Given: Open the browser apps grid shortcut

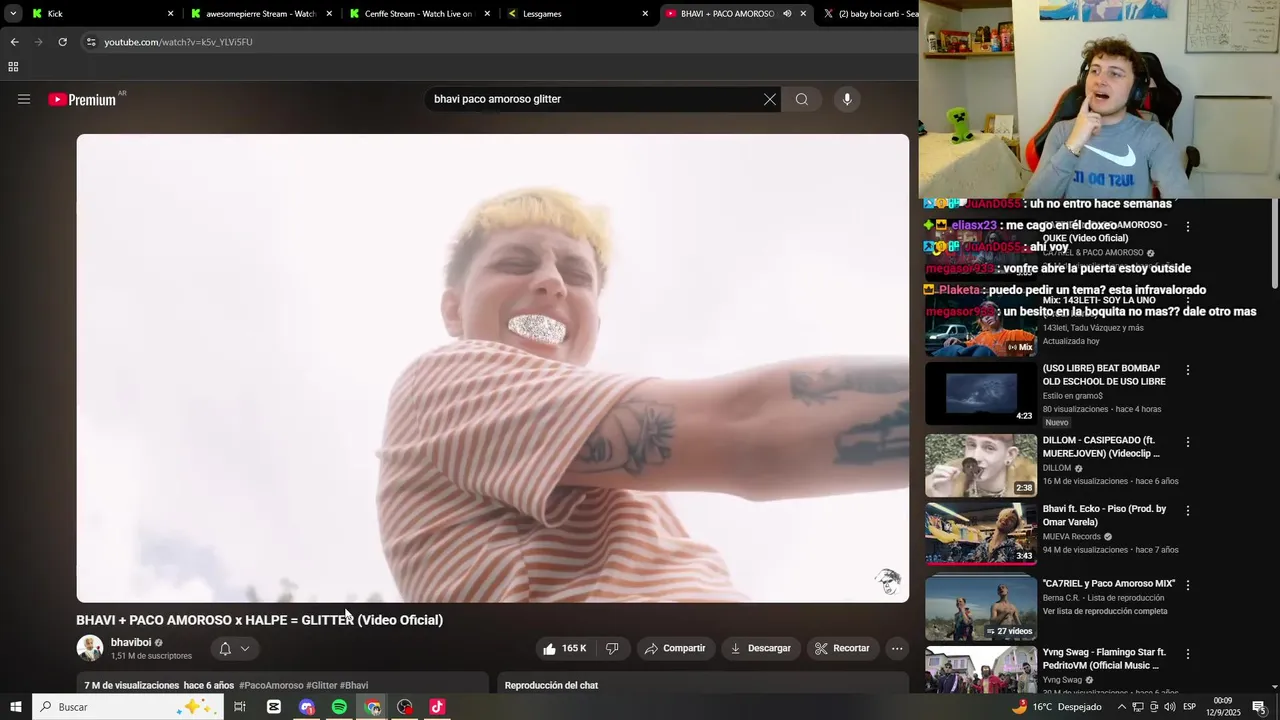Looking at the screenshot, I should pos(13,67).
